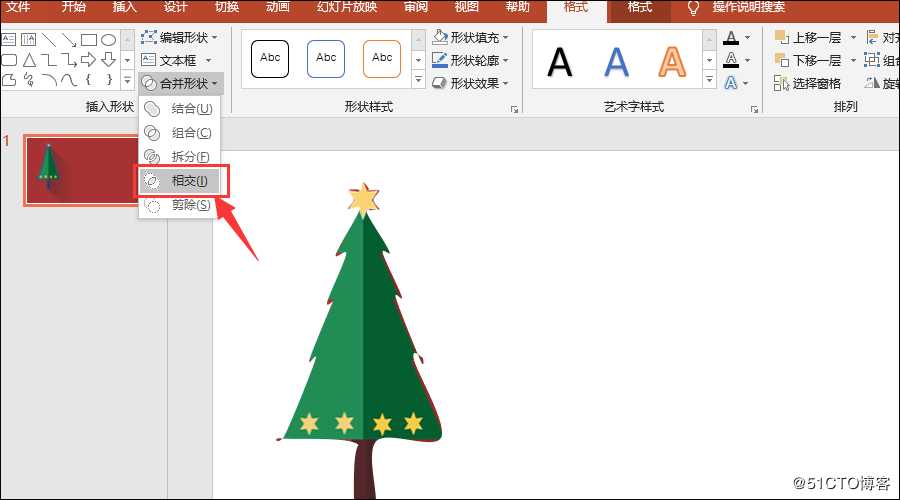
Task: Select the down block arrow shape
Action: tap(108, 60)
